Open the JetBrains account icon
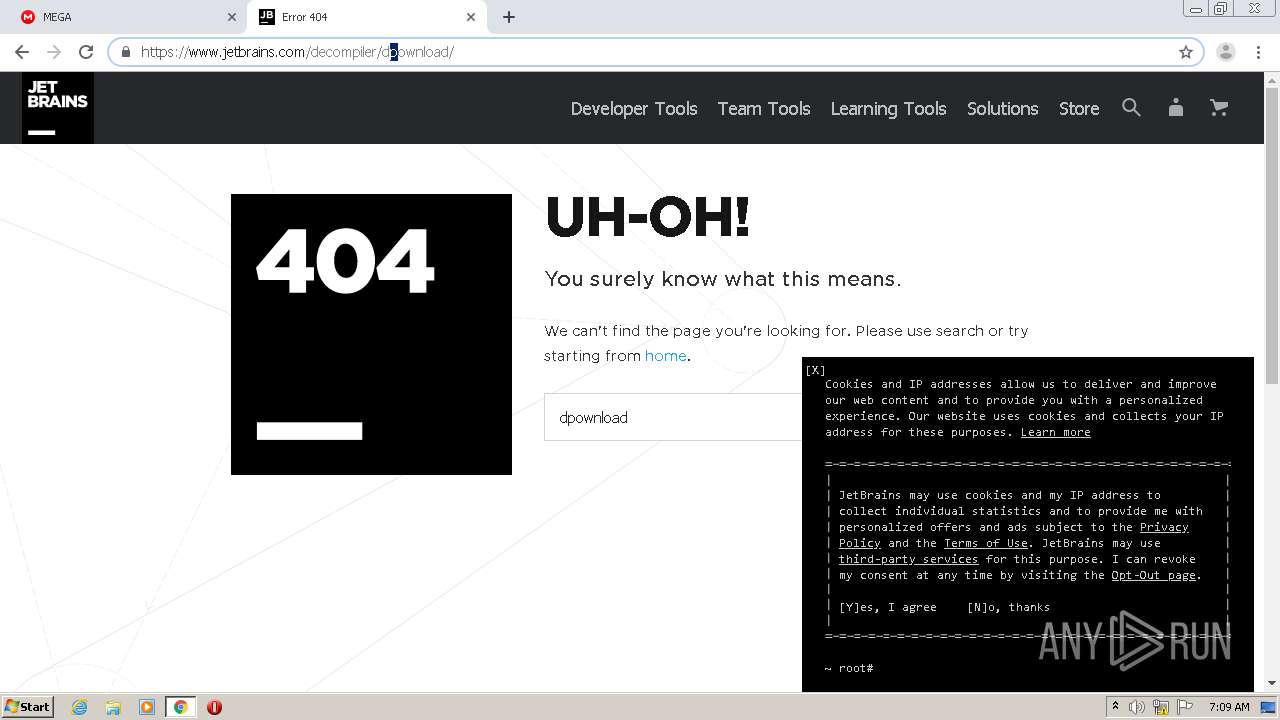The height and width of the screenshot is (720, 1280). pyautogui.click(x=1176, y=108)
